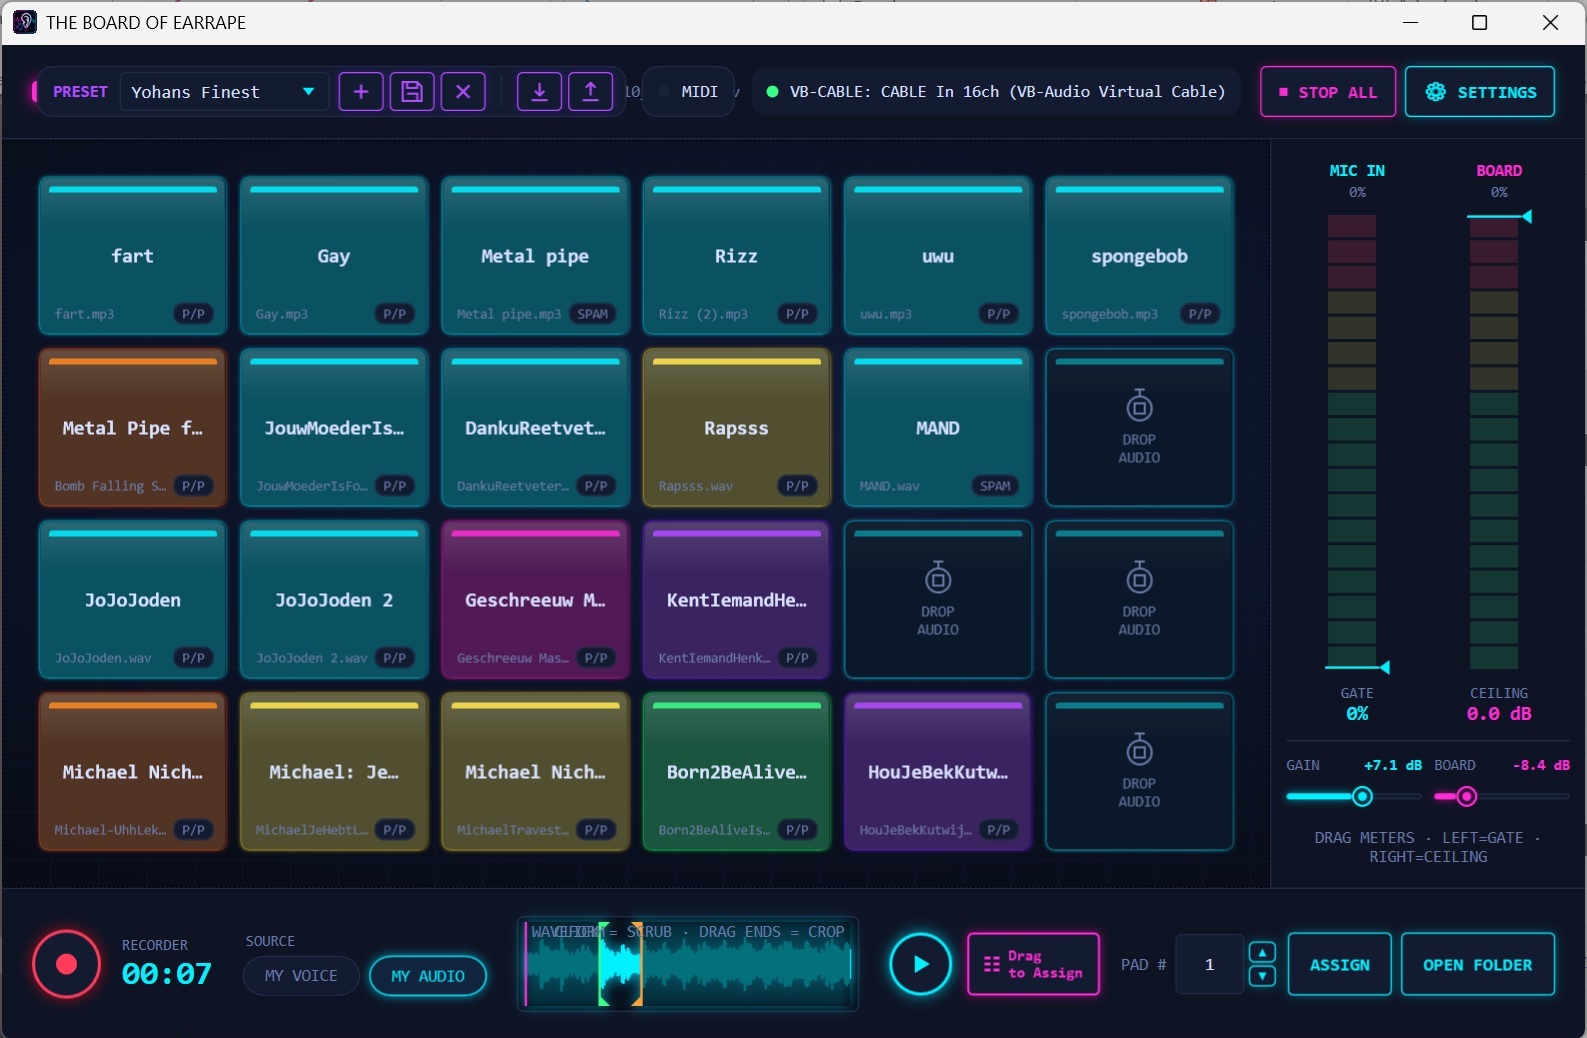Play the KentIemandHe... purple pad
The image size is (1587, 1038).
pos(736,600)
